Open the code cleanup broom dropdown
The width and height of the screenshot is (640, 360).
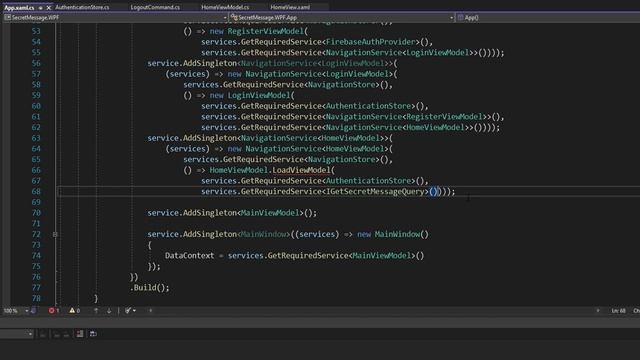[130, 311]
